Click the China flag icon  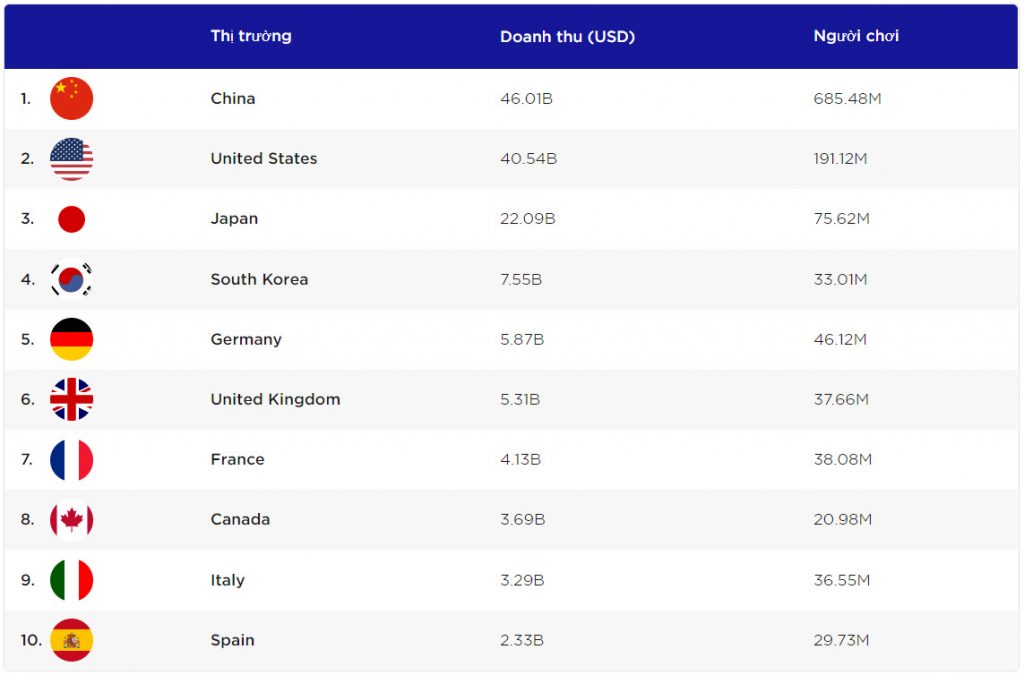[71, 98]
